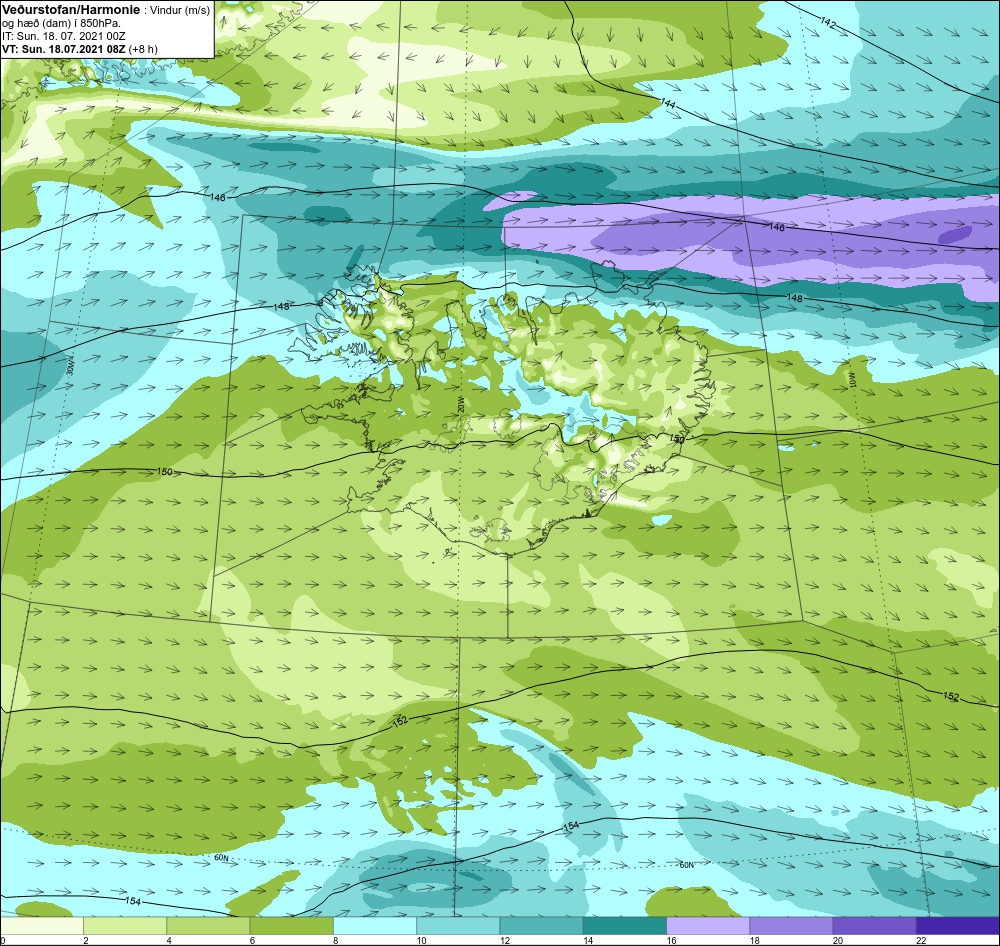1000x946 pixels.
Task: Click the legend value "22"
Action: 920,940
